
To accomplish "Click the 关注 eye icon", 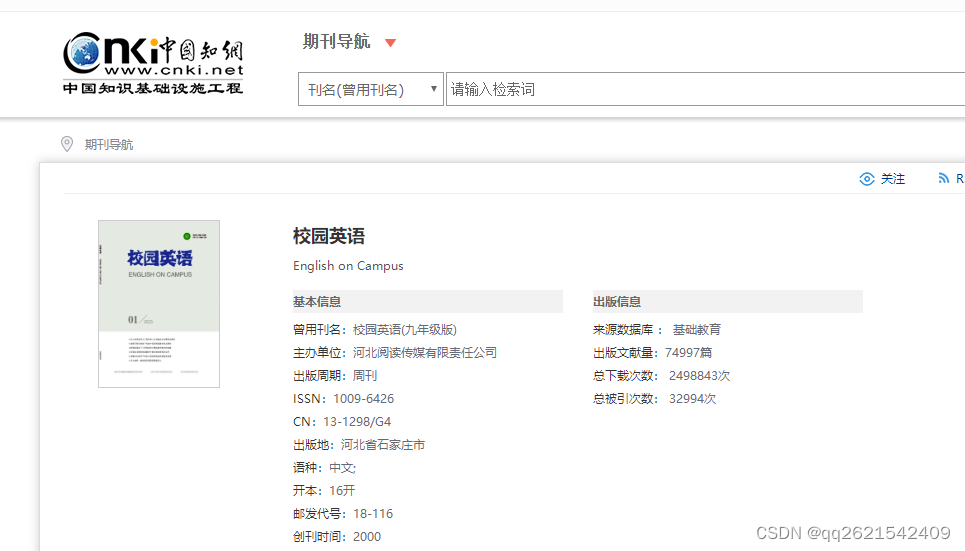I will click(867, 179).
